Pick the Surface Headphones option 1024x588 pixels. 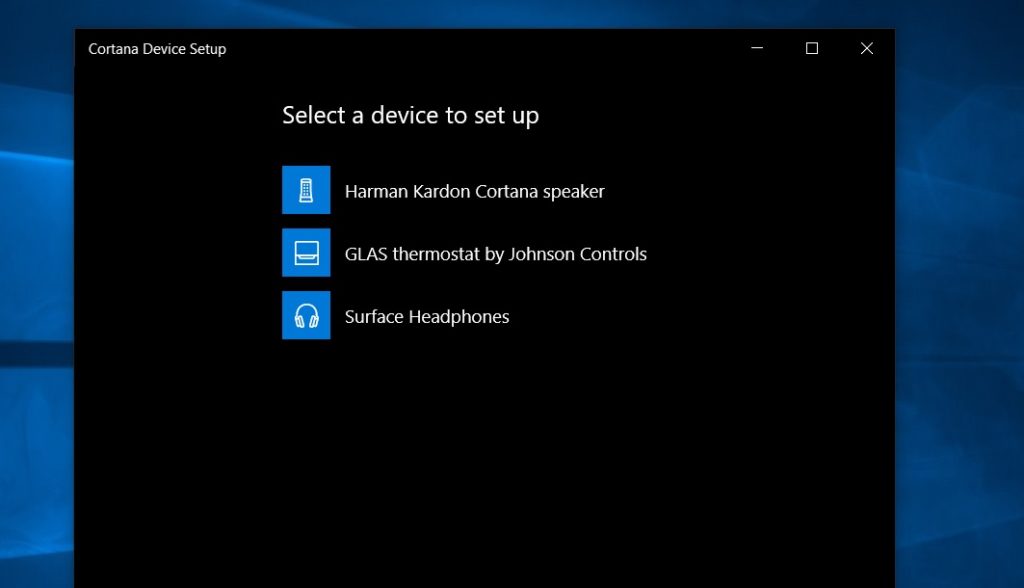pyautogui.click(x=427, y=316)
